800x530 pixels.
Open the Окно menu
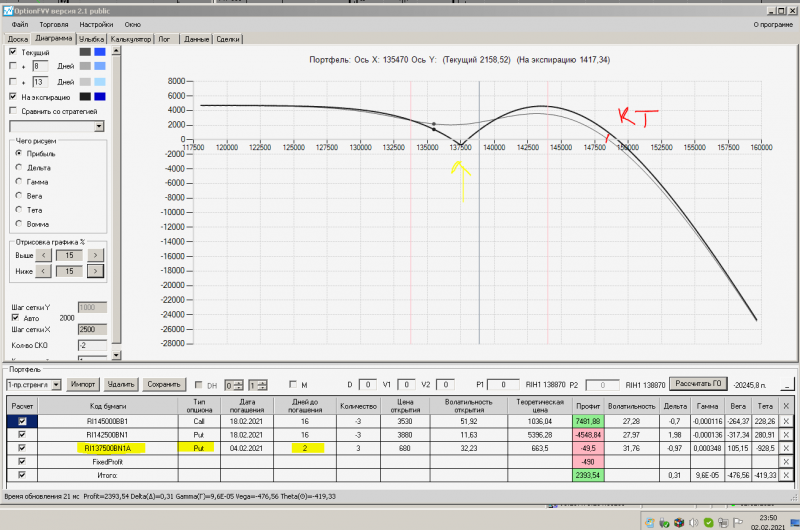point(132,24)
